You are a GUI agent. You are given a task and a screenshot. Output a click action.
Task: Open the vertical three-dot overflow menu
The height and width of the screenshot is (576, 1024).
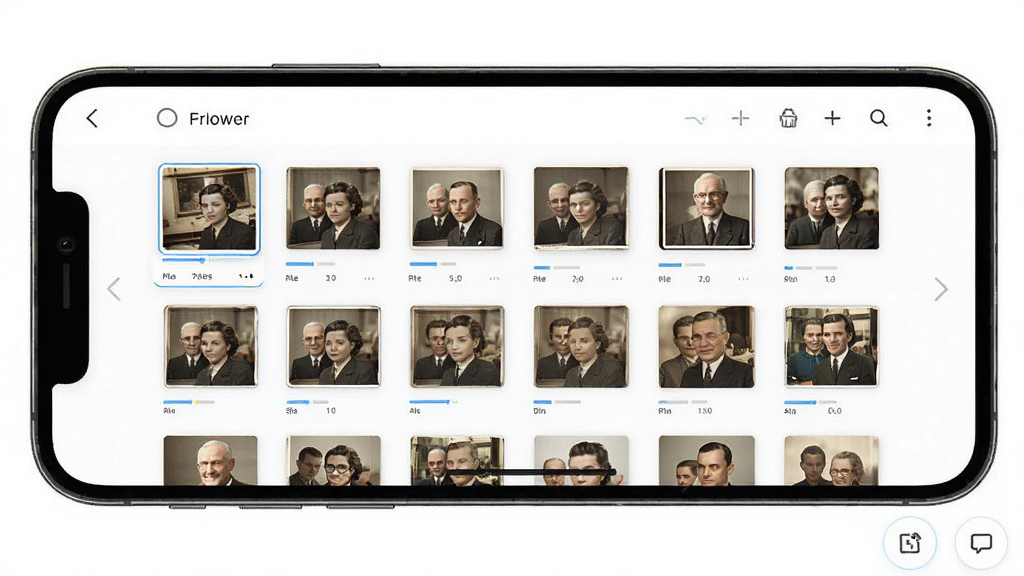[929, 118]
